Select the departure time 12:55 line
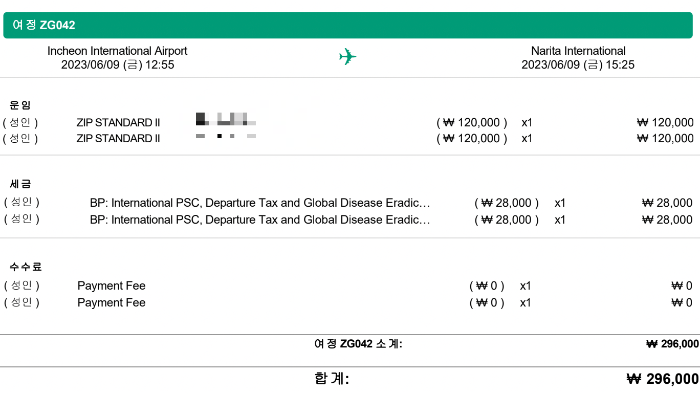700x394 pixels. (x=117, y=65)
